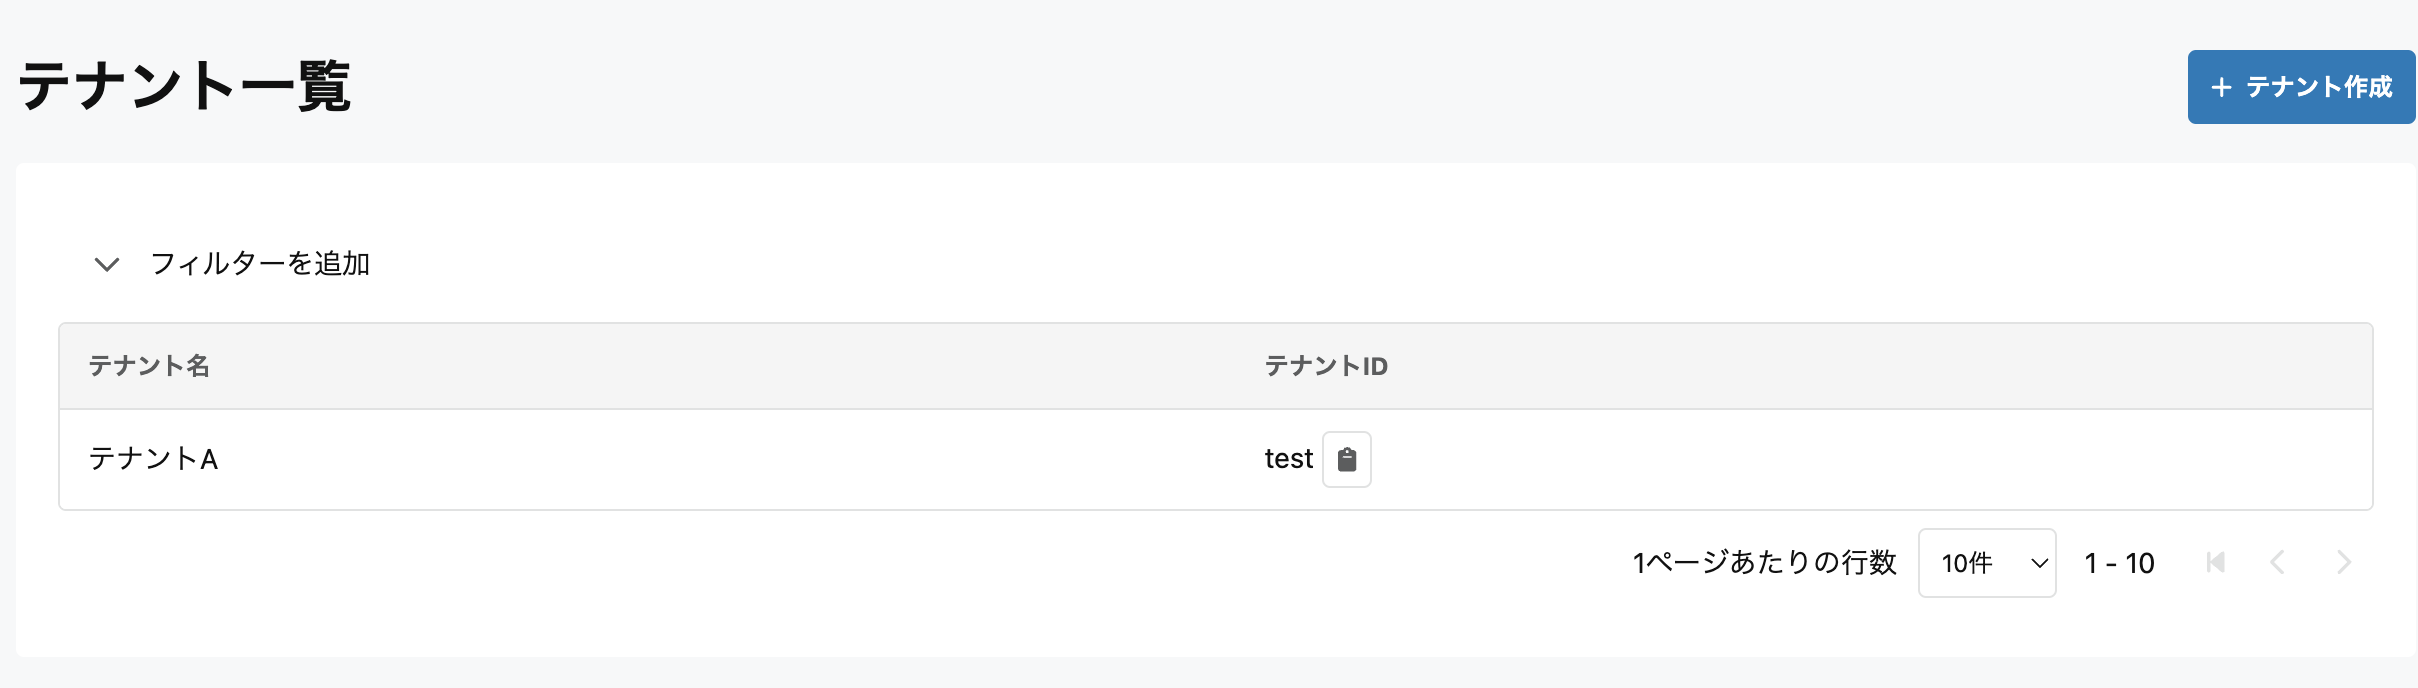The image size is (2418, 688).
Task: Click the clipboard copy icon next to test
Action: point(1347,459)
